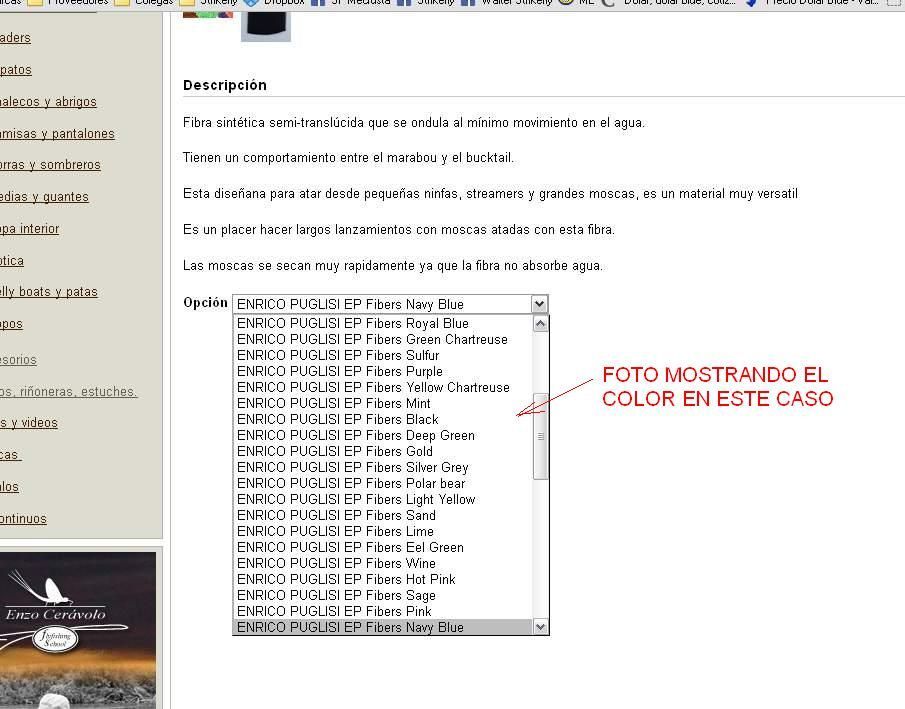Choose EP Fibers Hot Pink option
This screenshot has height=709, width=905.
pyautogui.click(x=383, y=579)
